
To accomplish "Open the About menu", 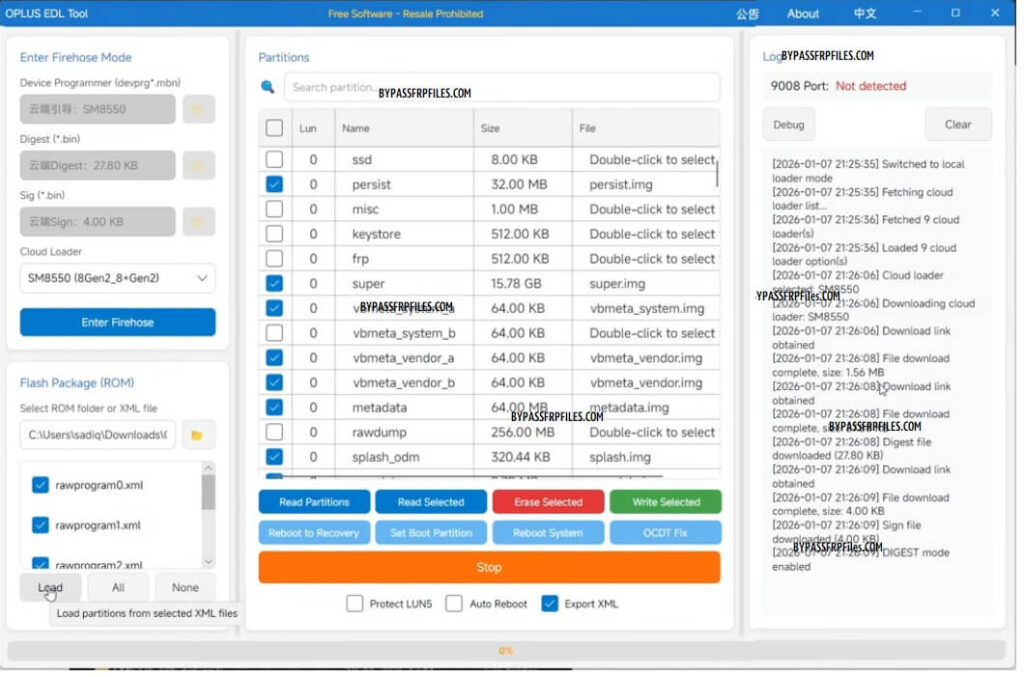I will (803, 14).
